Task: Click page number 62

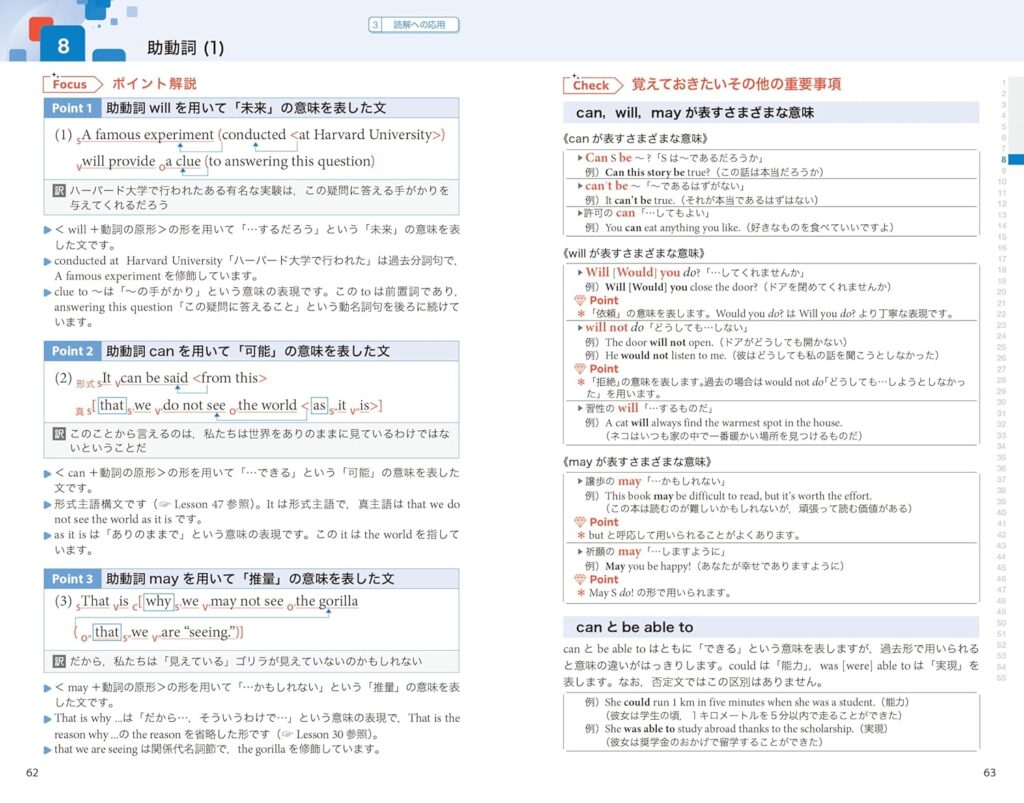Action: click(32, 773)
